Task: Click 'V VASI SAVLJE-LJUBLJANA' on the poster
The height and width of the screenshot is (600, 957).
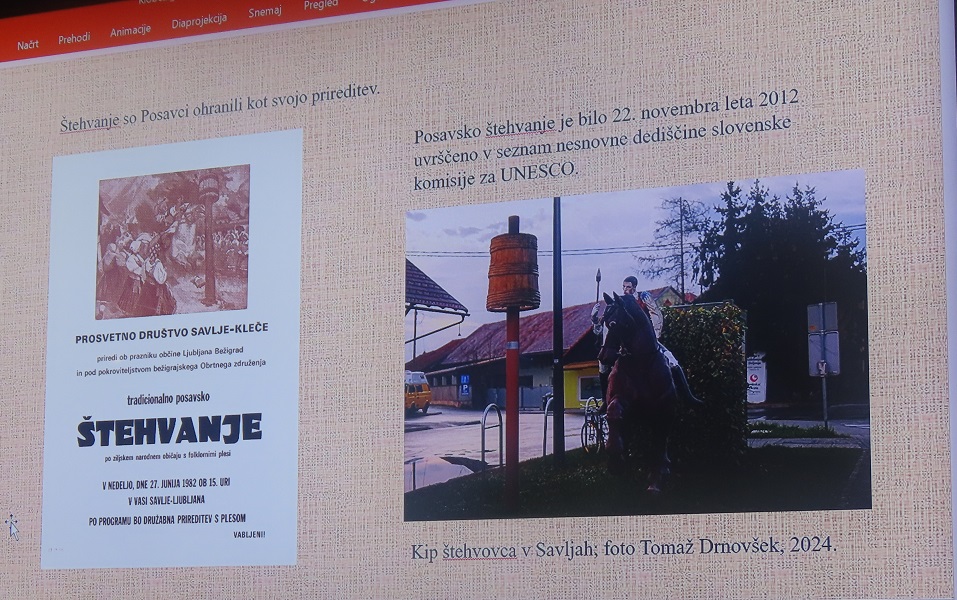Action: (x=167, y=501)
